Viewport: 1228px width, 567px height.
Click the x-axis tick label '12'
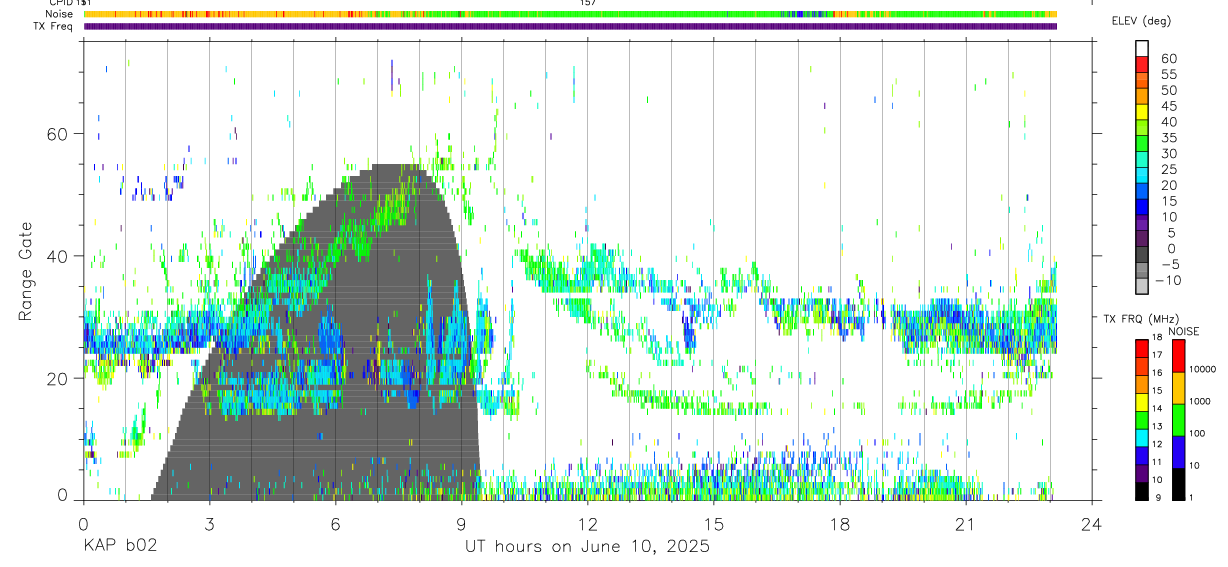point(588,525)
